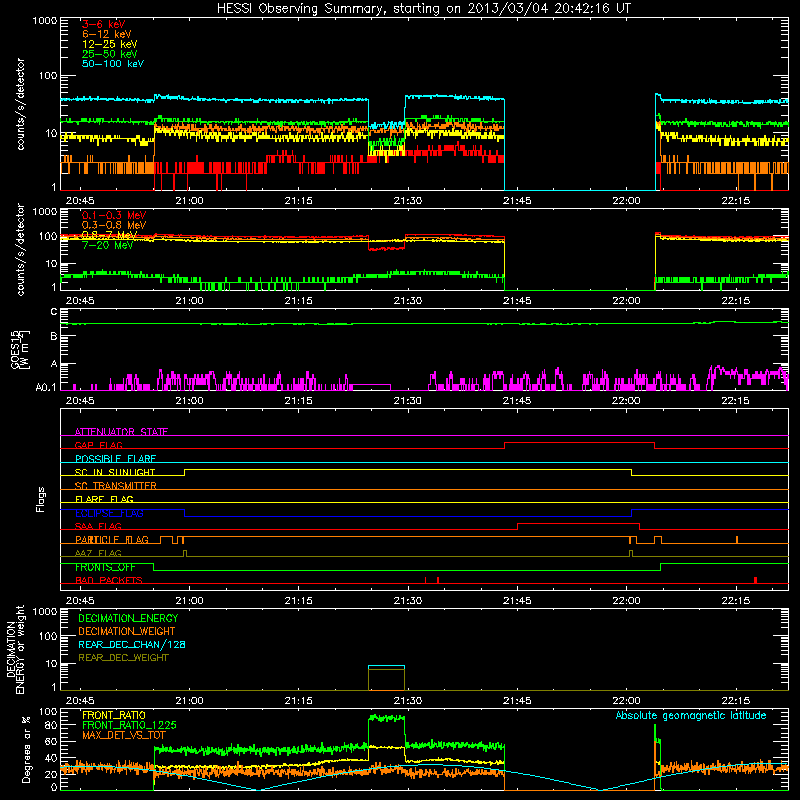Click the 0.1-0.3 MeV legend label
This screenshot has width=800, height=800.
coord(114,215)
